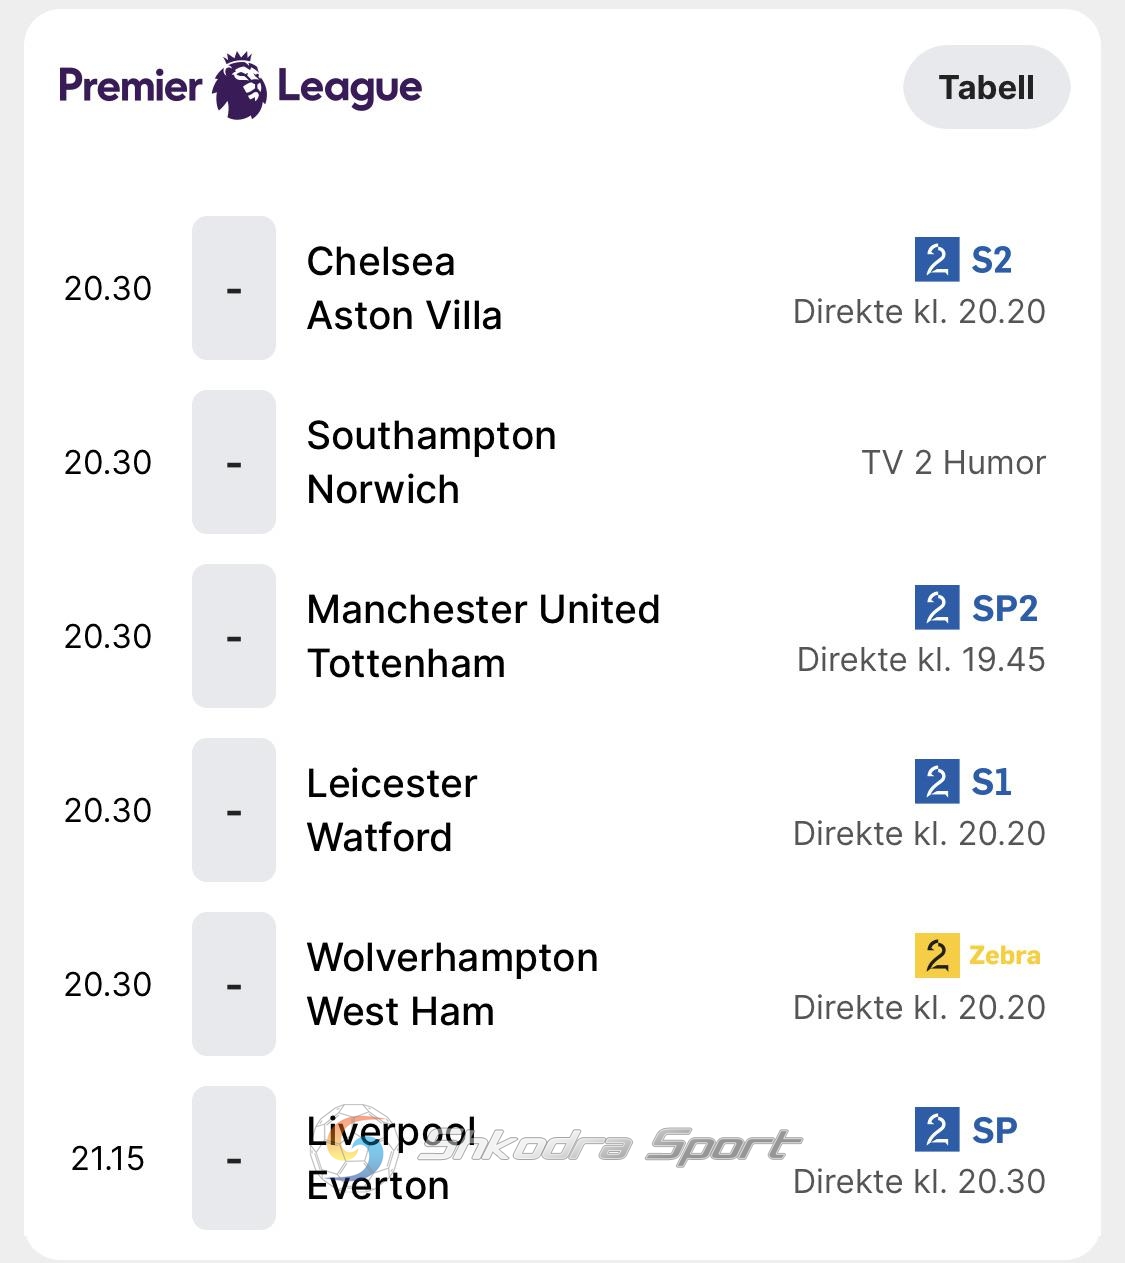1125x1263 pixels.
Task: View the Wolverhampton vs West Ham match
Action: 452,984
